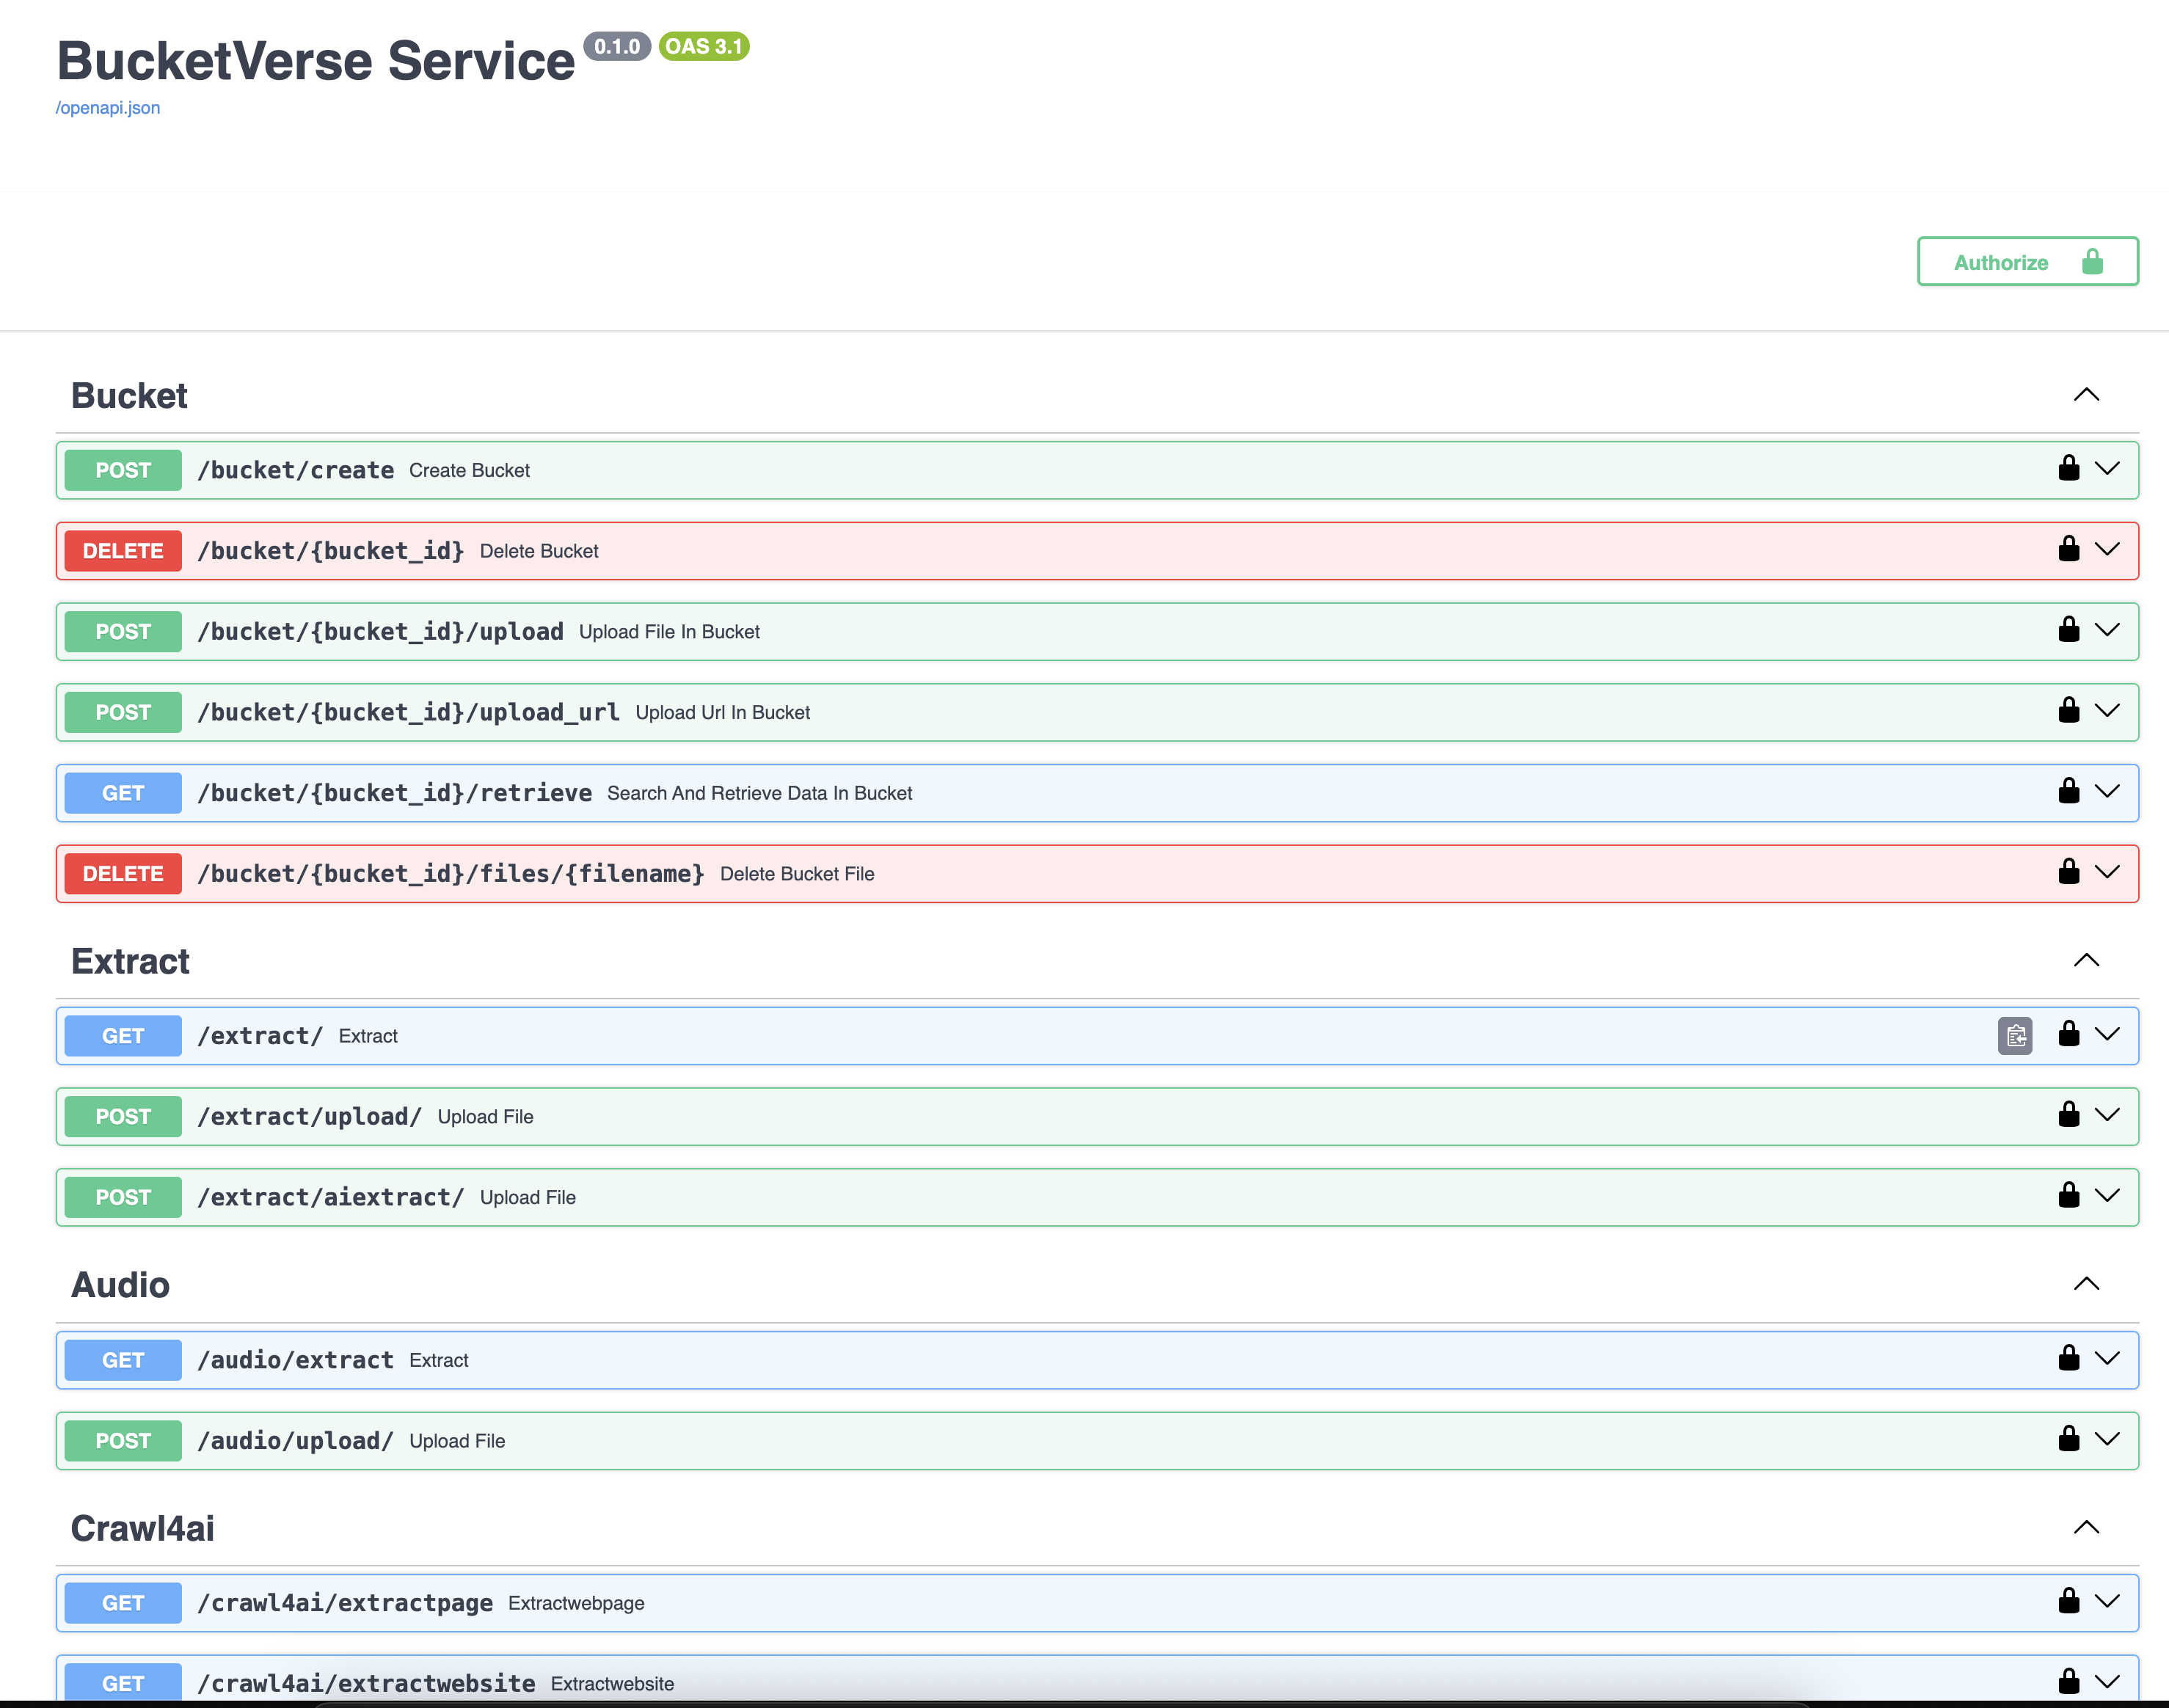Click the POST badge for /bucket/create

(x=123, y=470)
